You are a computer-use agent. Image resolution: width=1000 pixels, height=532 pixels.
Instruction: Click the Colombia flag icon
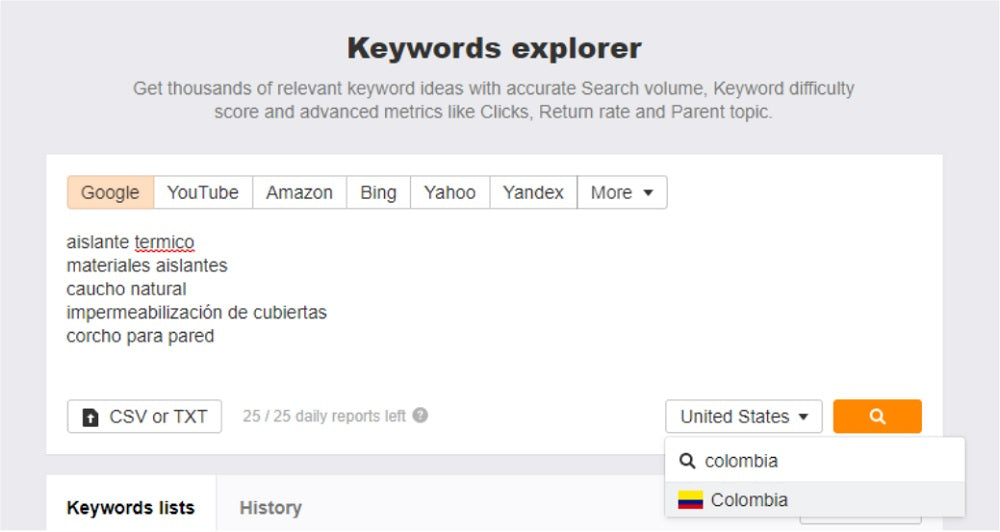click(x=690, y=499)
